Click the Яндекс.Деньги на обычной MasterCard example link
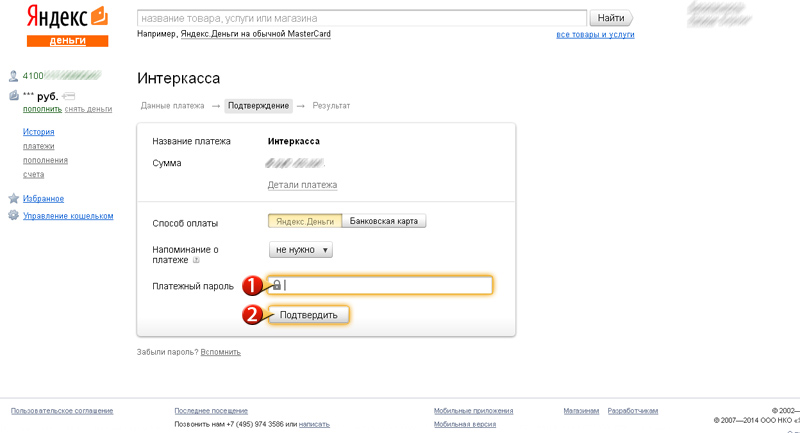The image size is (800, 433). [256, 34]
